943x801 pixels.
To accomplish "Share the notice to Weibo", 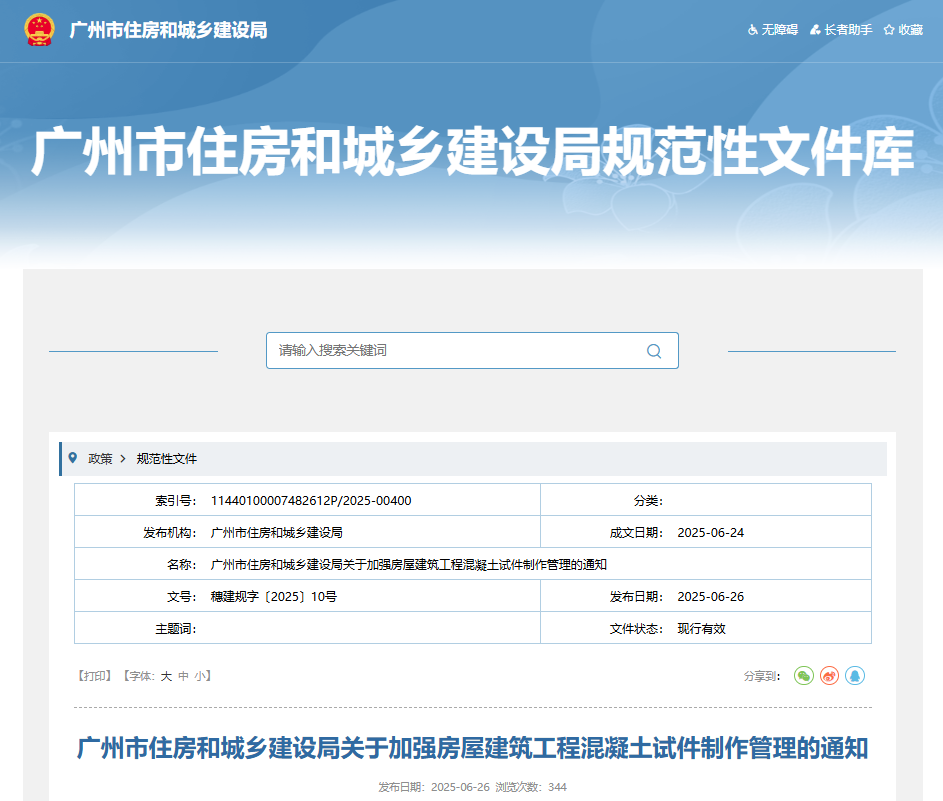I will (829, 676).
